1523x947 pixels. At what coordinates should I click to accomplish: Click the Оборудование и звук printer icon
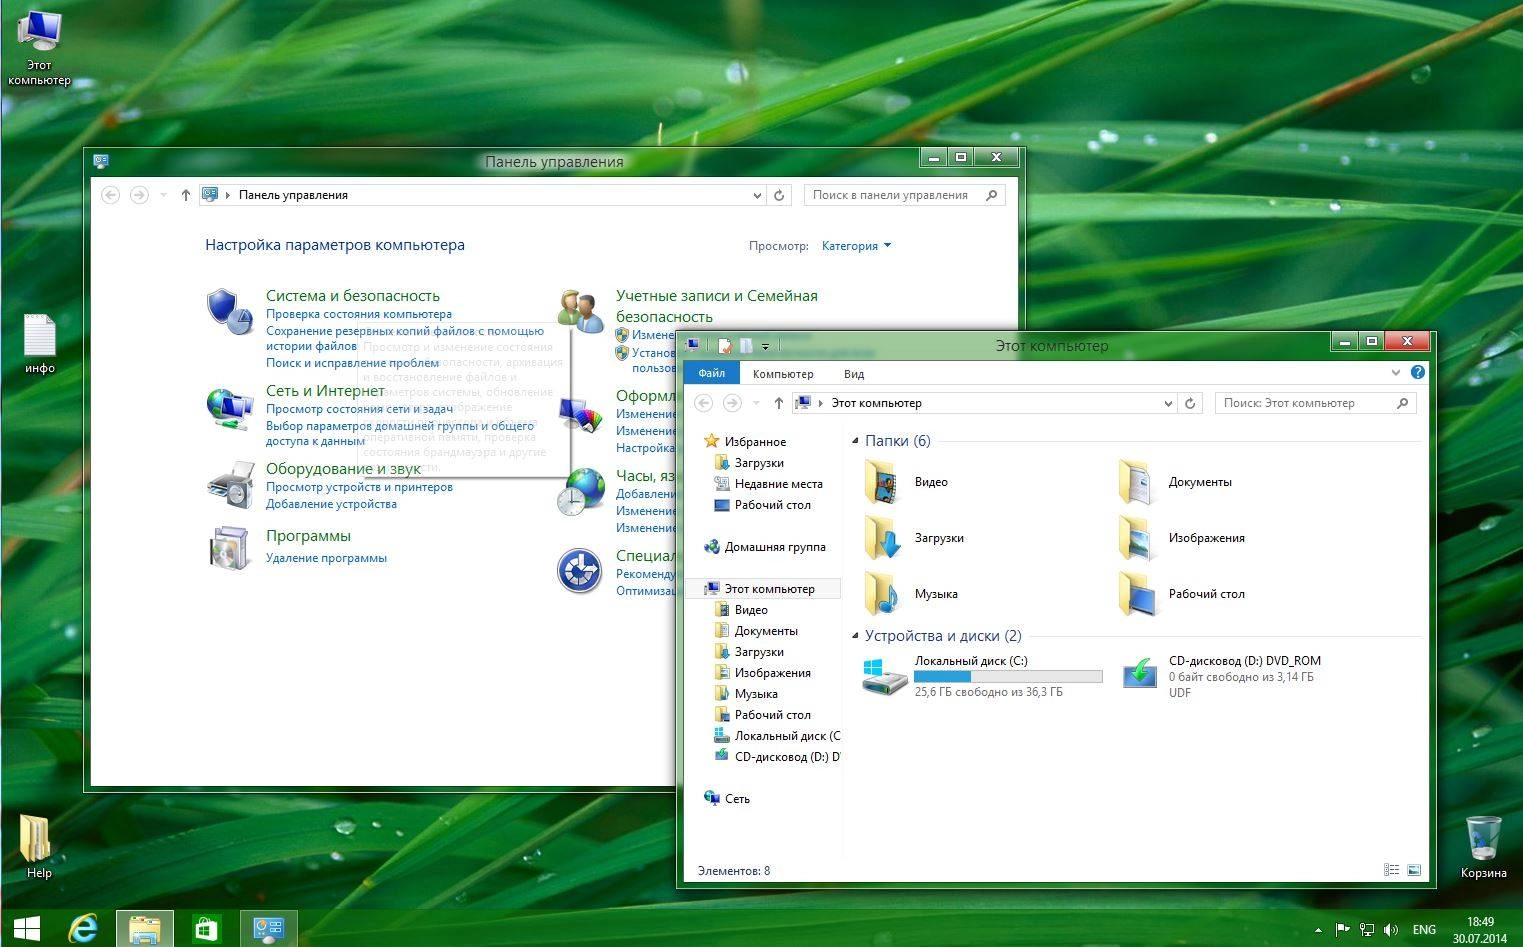click(x=230, y=485)
